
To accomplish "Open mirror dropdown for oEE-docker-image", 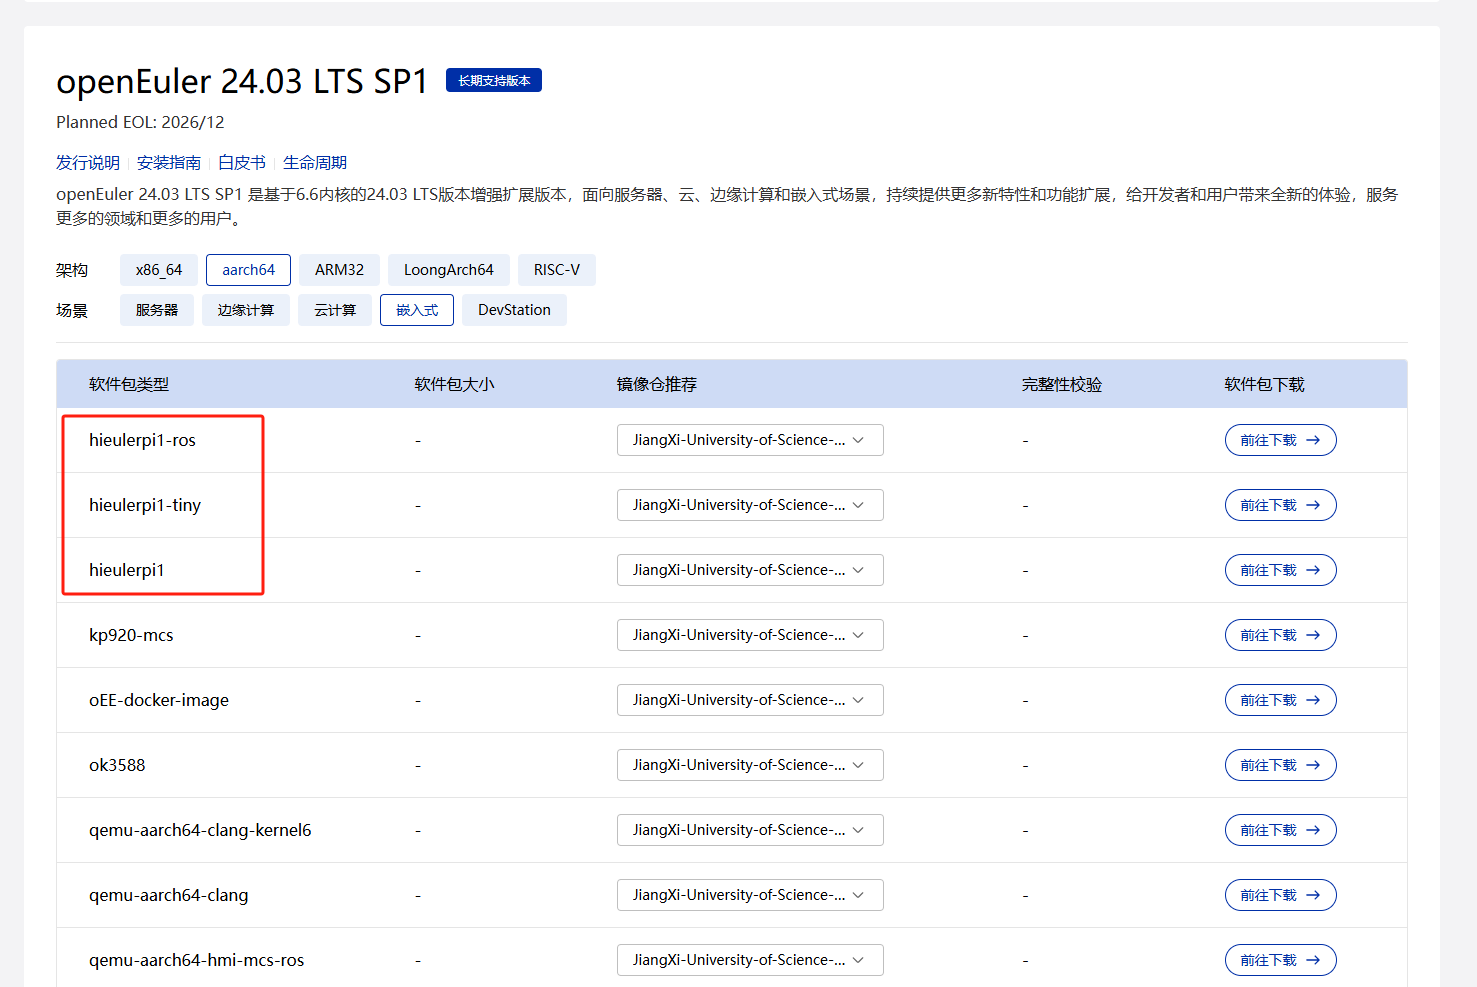I will pyautogui.click(x=749, y=700).
